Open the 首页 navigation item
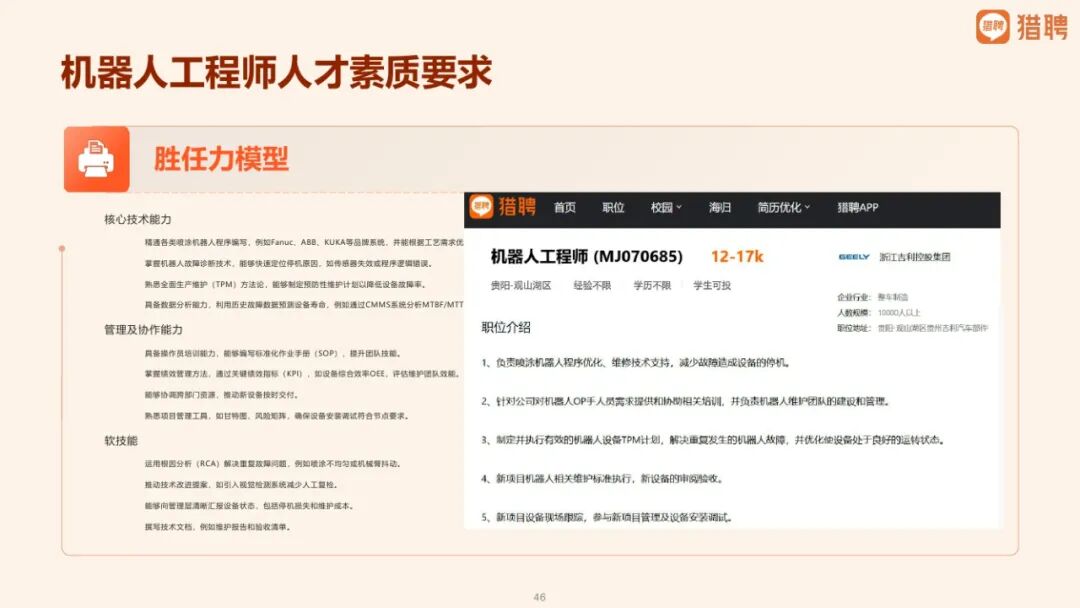Image resolution: width=1080 pixels, height=608 pixels. [x=565, y=207]
